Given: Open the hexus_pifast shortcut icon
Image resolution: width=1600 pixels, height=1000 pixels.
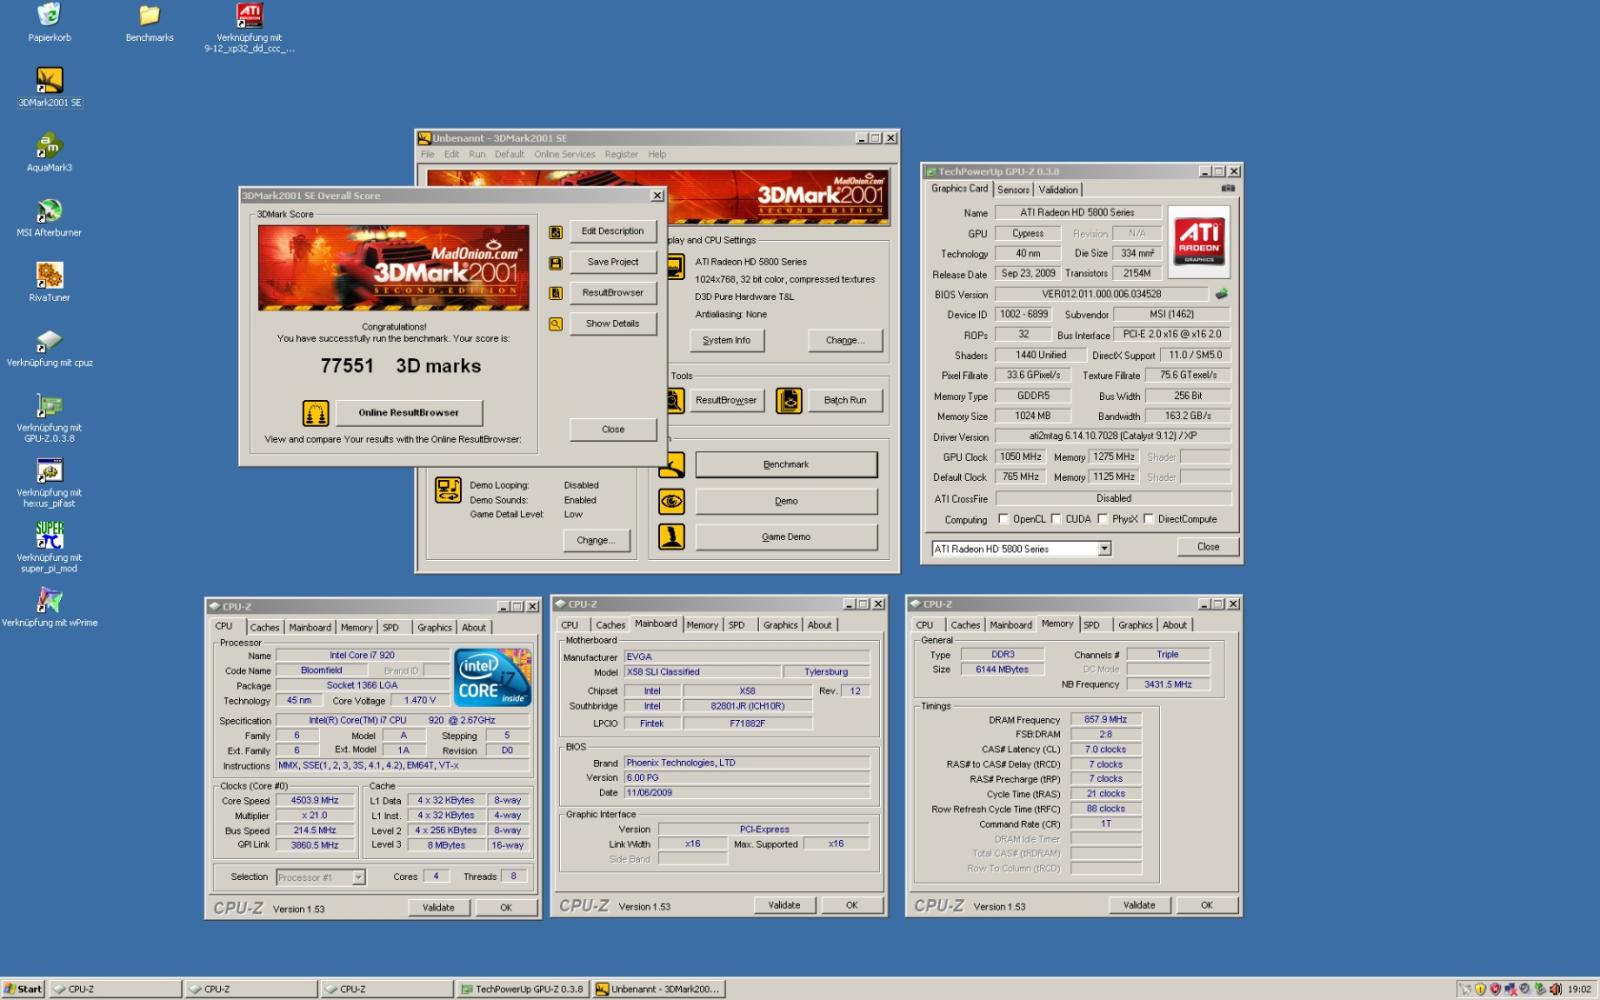Looking at the screenshot, I should click(x=49, y=470).
